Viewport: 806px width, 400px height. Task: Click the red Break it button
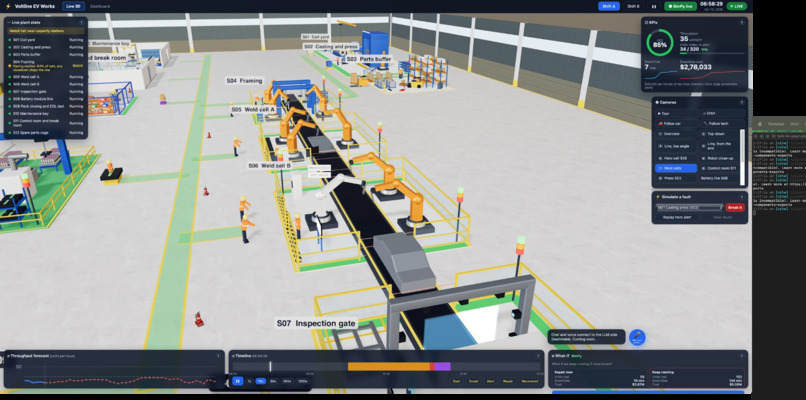tap(735, 208)
